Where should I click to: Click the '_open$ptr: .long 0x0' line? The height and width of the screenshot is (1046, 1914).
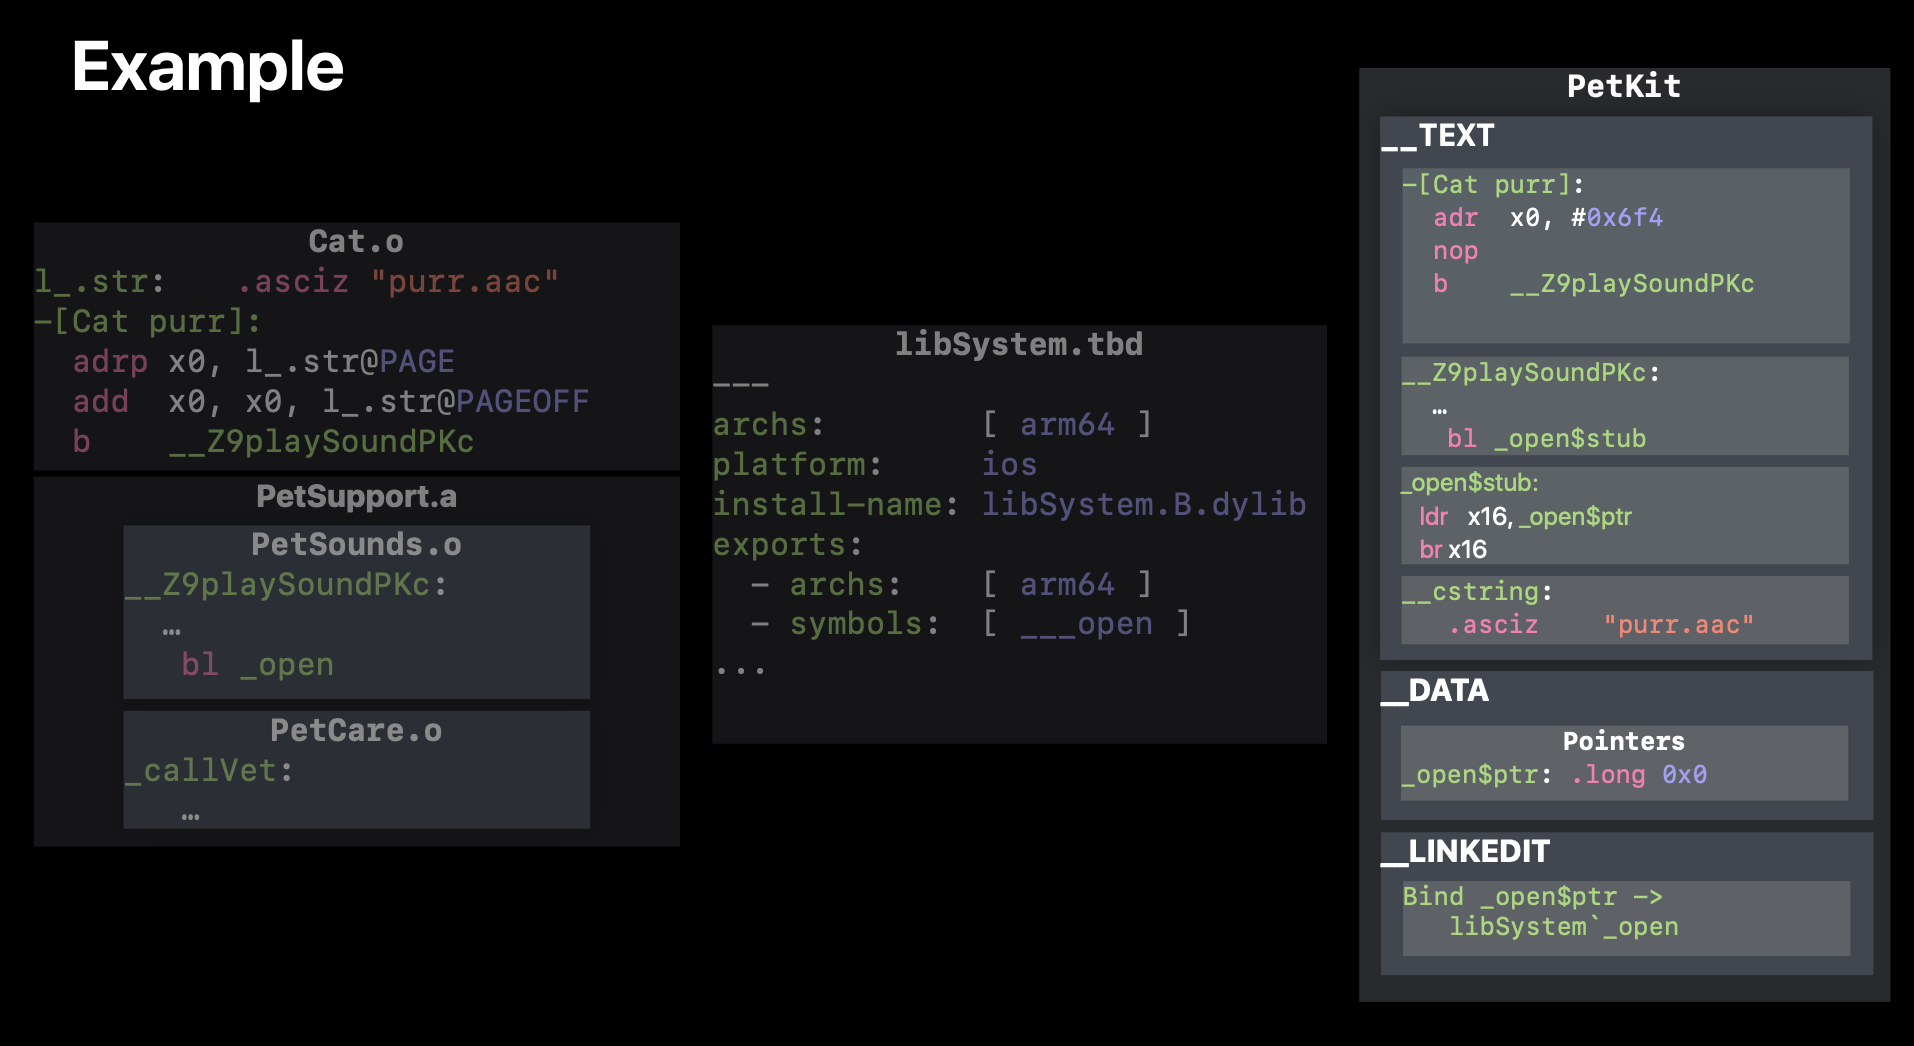point(1554,774)
